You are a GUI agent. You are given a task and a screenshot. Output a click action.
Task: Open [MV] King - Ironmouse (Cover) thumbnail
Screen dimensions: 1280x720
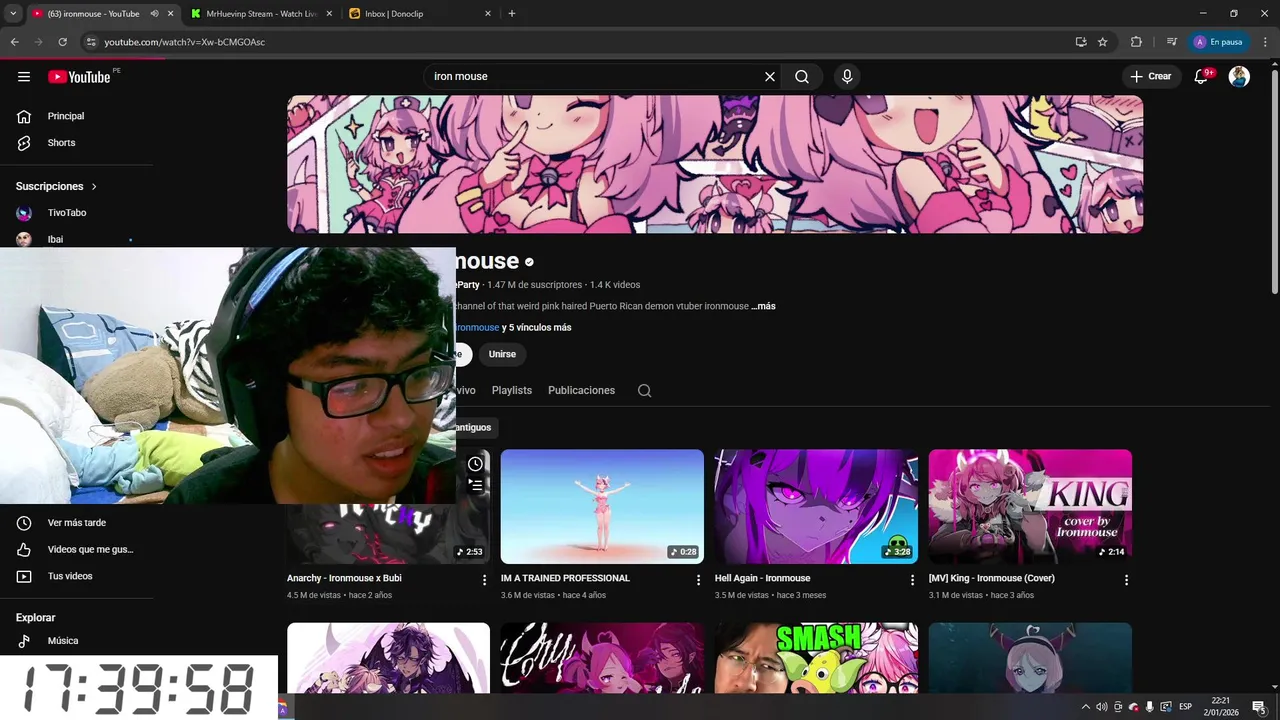1030,506
